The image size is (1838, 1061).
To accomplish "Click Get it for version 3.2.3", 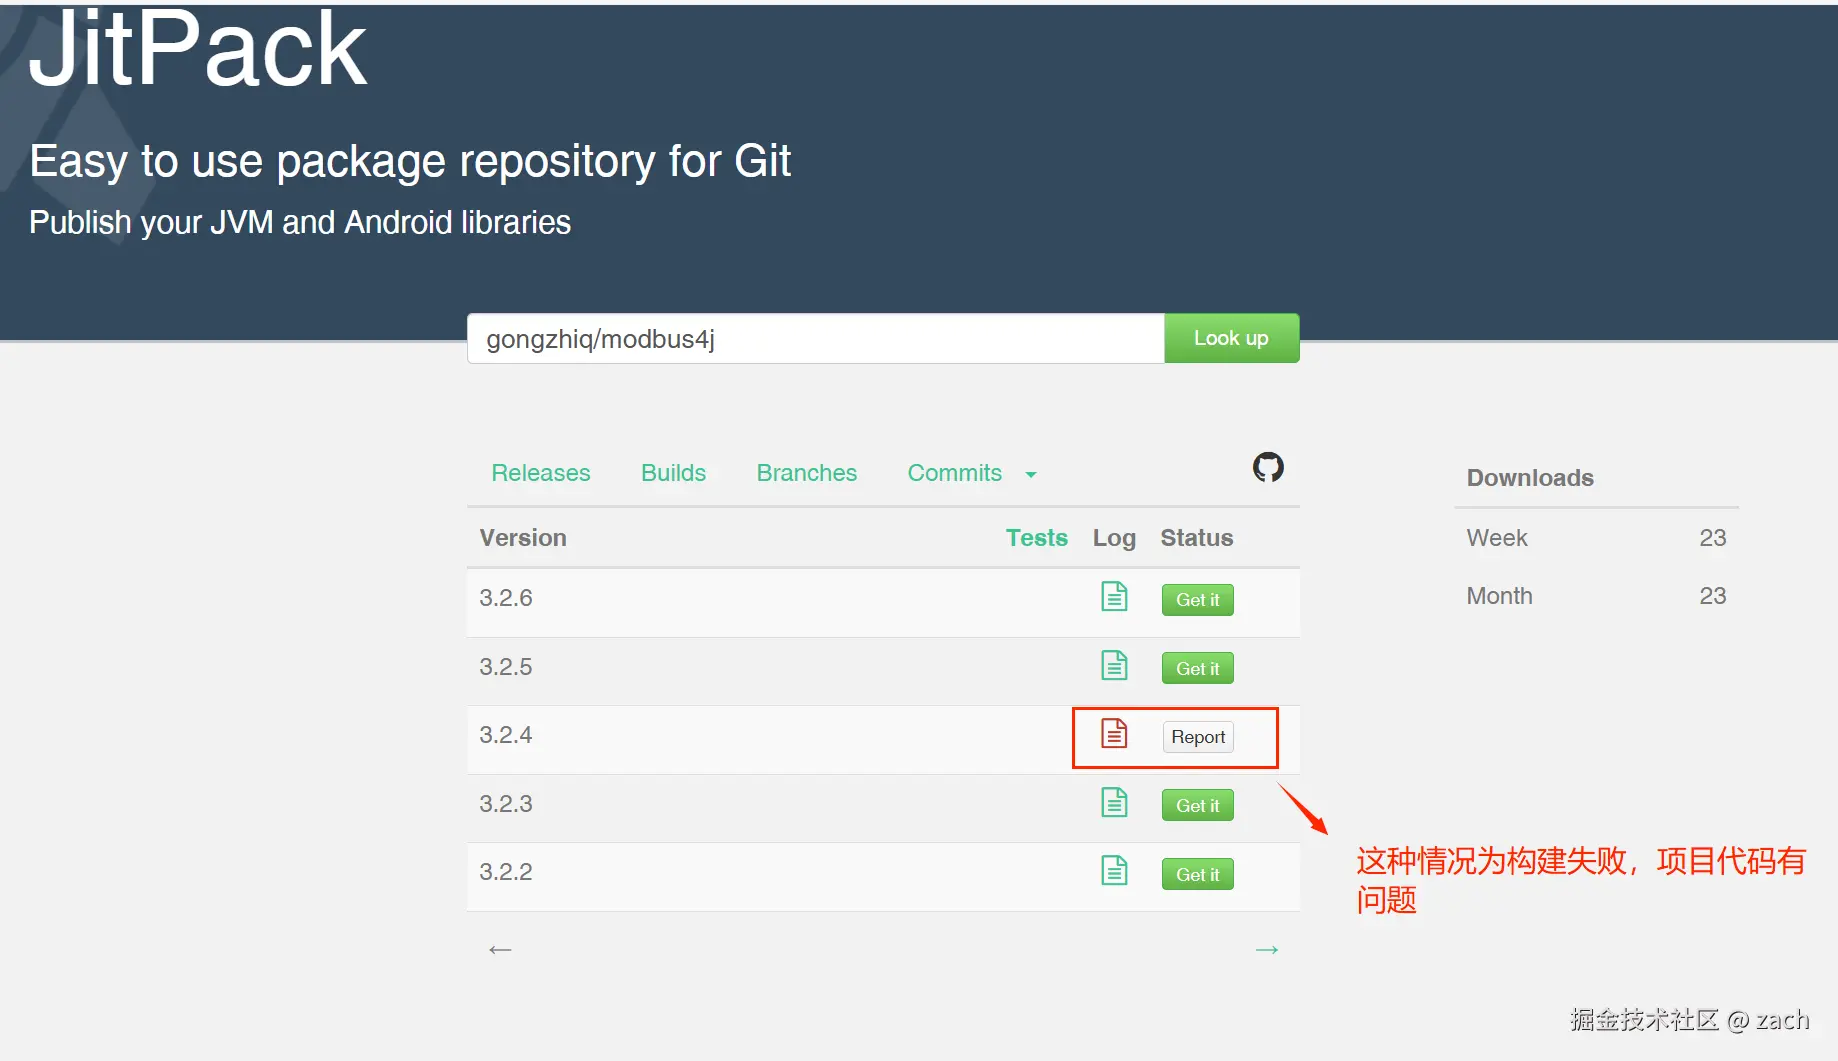I will (x=1198, y=805).
